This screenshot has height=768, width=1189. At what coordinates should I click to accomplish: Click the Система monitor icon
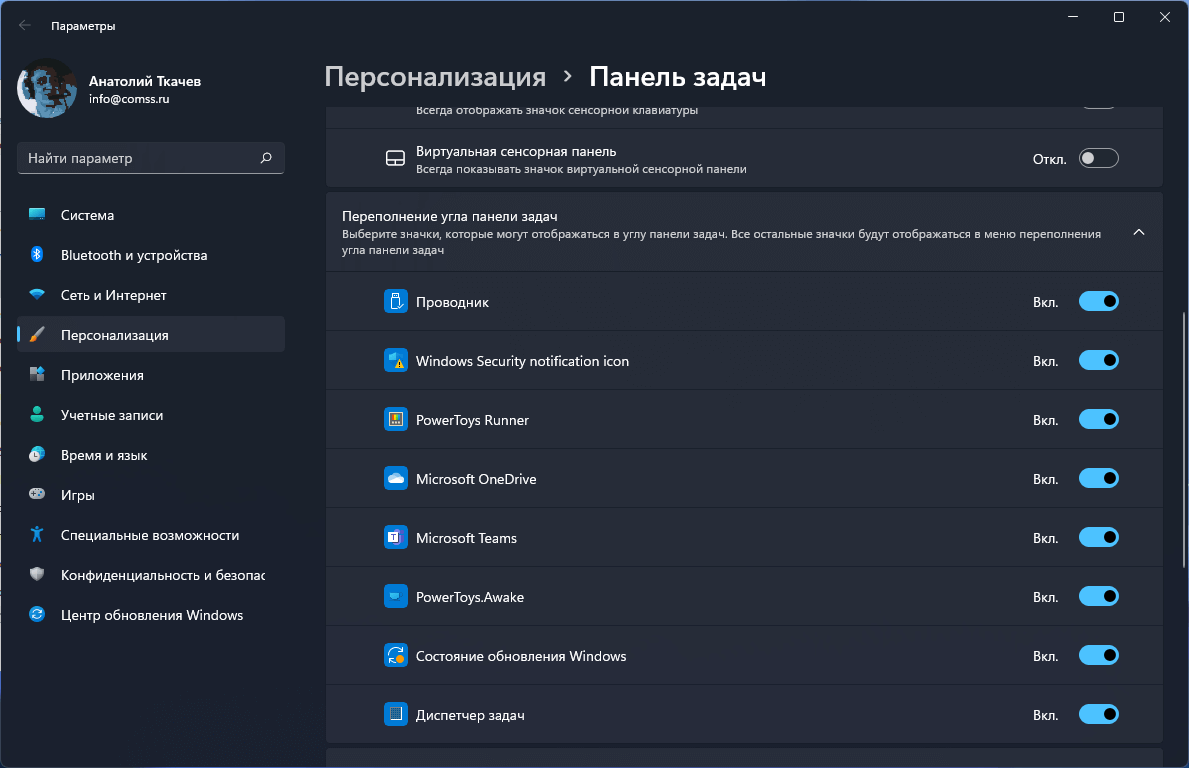tap(36, 215)
